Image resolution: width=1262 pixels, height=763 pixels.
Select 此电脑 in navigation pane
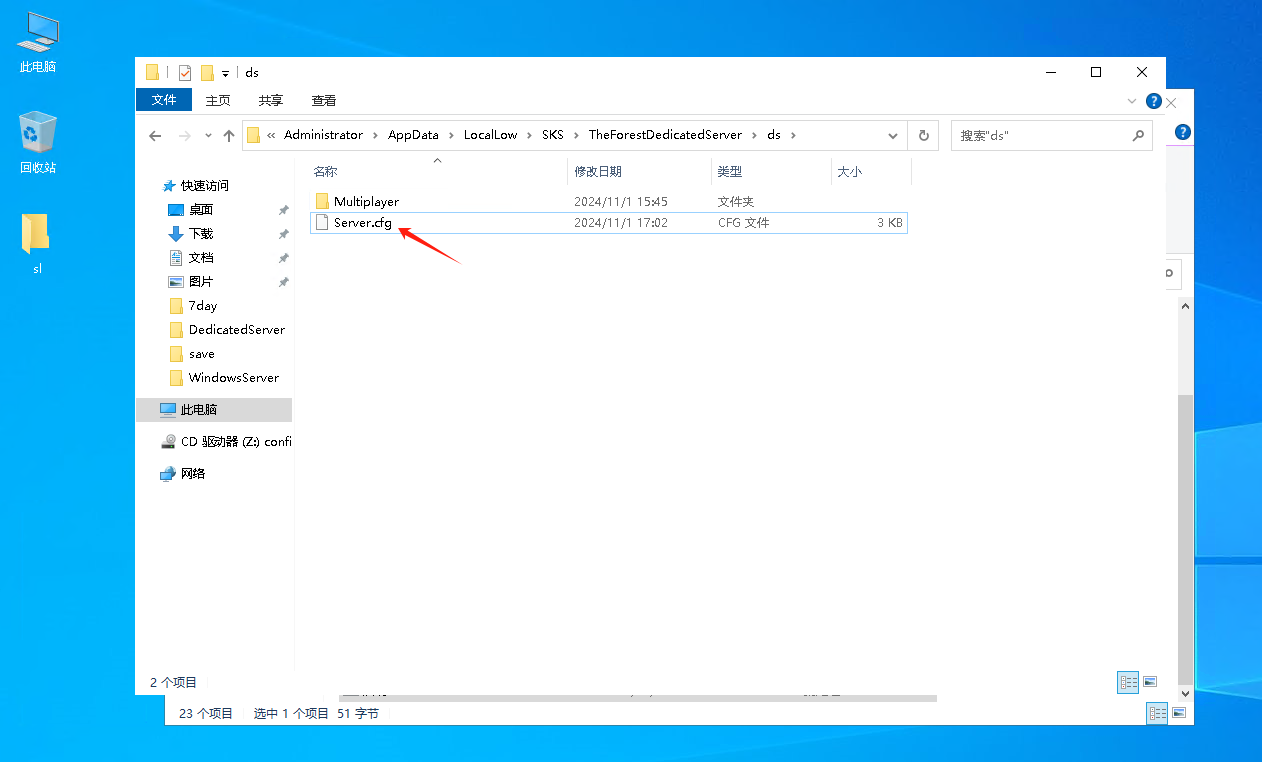(x=214, y=410)
